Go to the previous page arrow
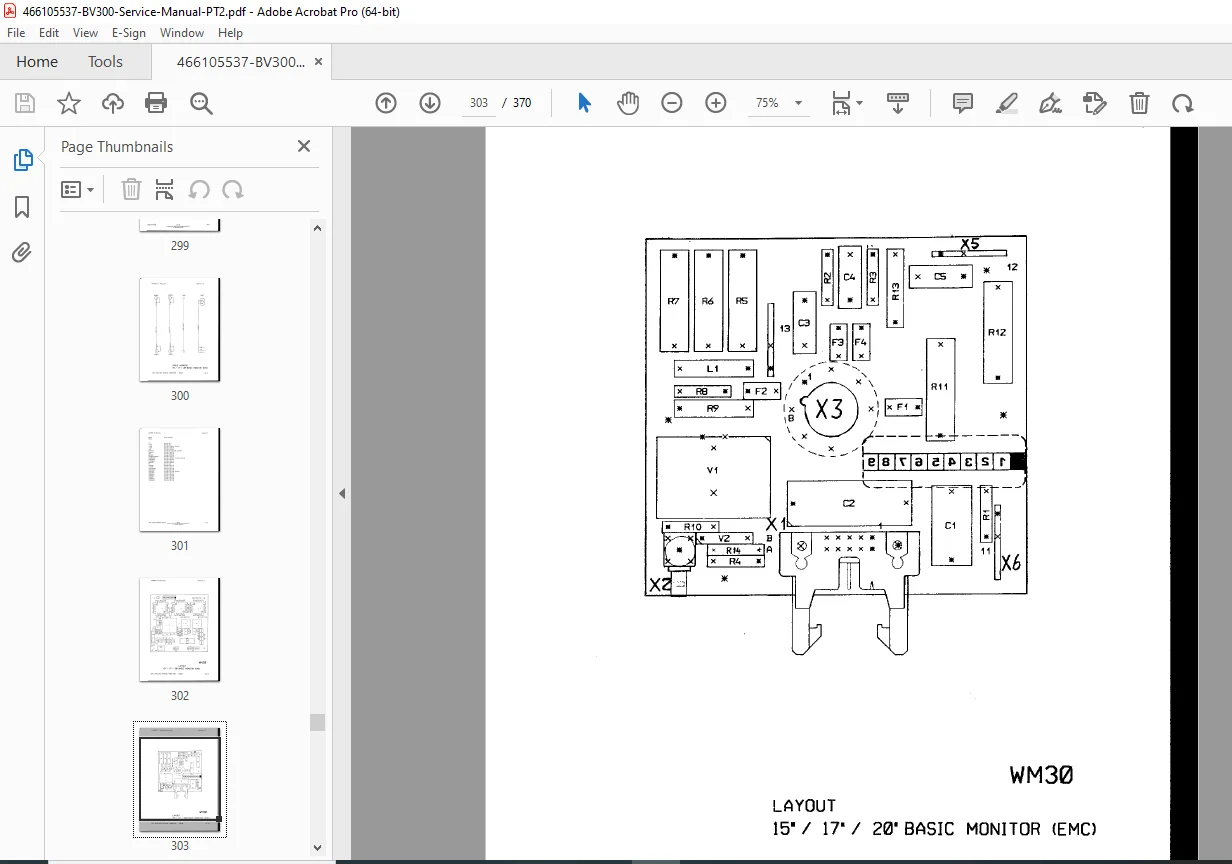 (386, 103)
